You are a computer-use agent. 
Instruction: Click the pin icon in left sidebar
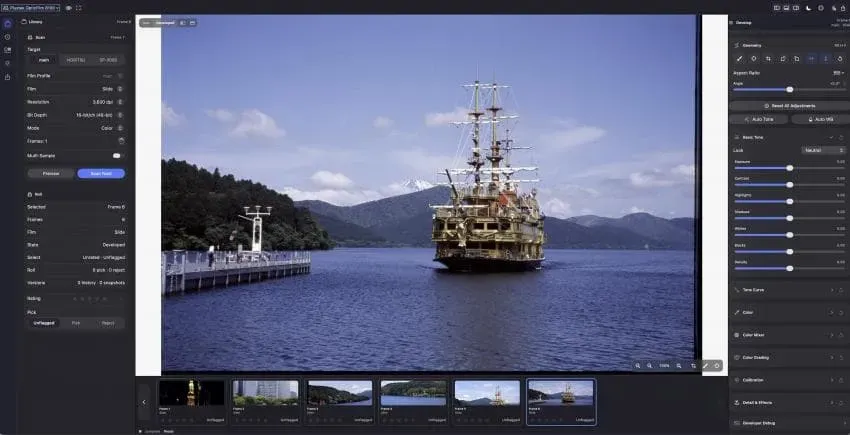[x=8, y=63]
